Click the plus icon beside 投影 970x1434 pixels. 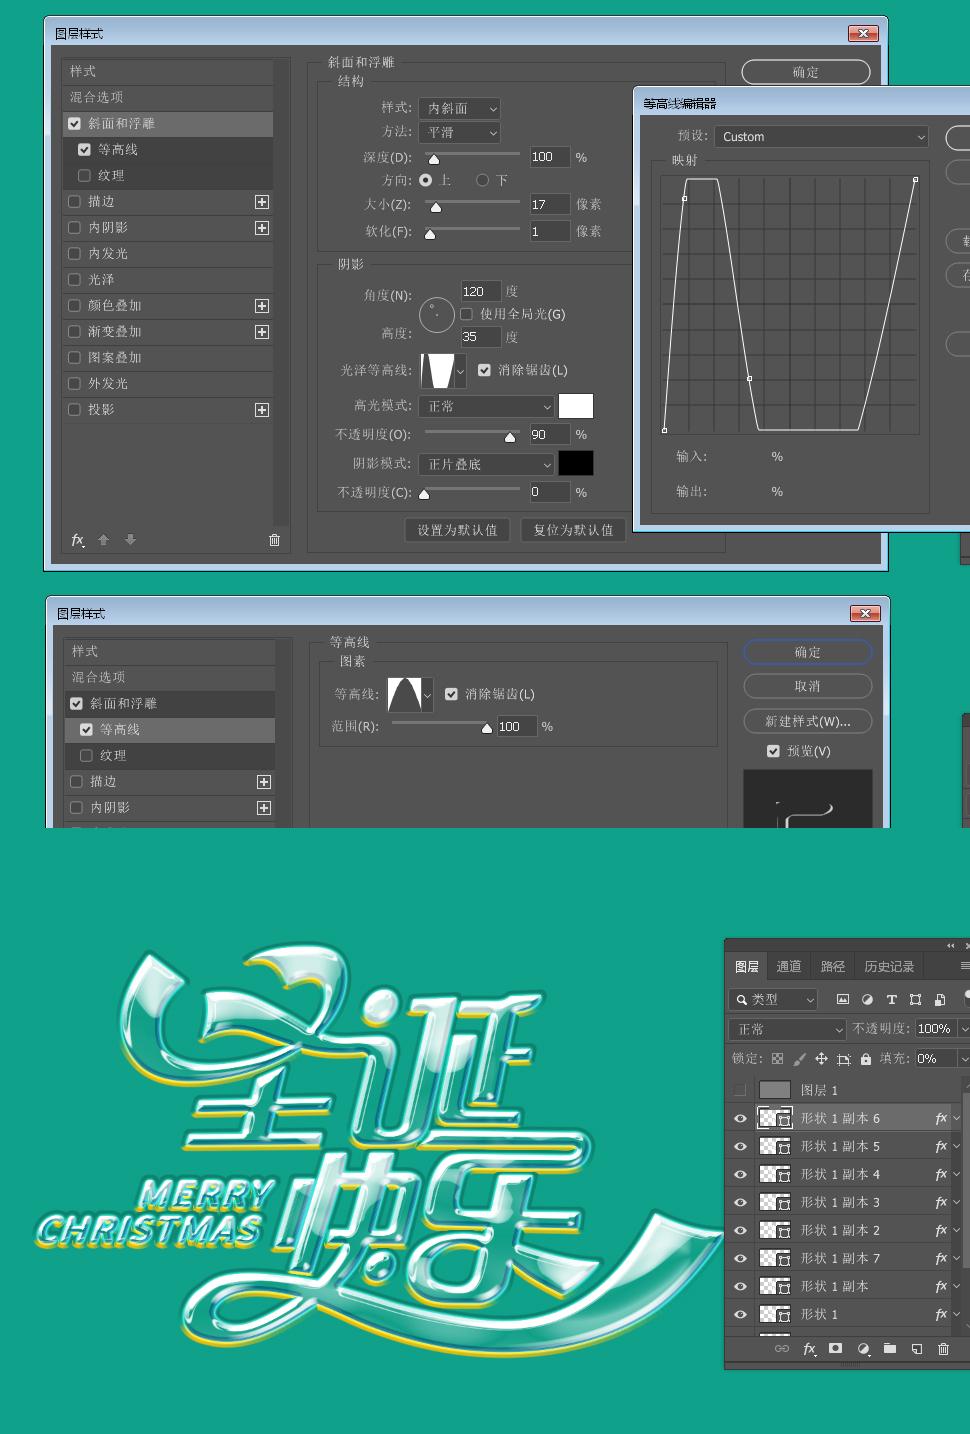pos(262,410)
